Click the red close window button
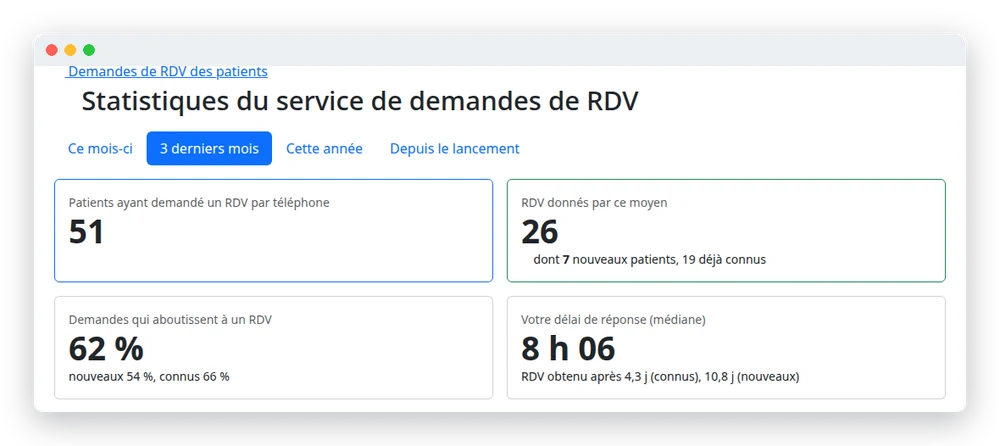This screenshot has width=1000, height=446. 52,50
